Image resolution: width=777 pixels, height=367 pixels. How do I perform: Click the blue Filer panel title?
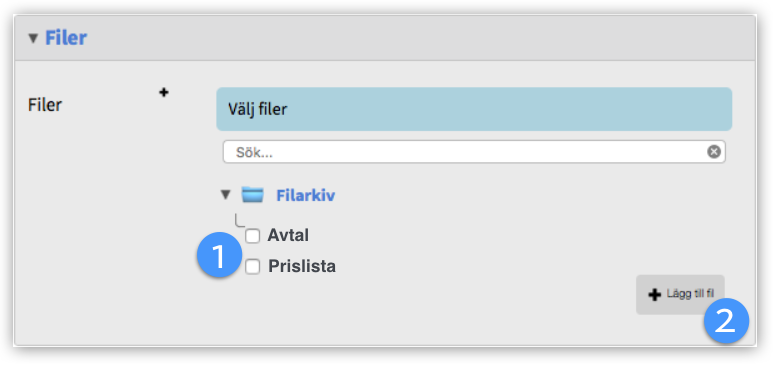pos(66,38)
